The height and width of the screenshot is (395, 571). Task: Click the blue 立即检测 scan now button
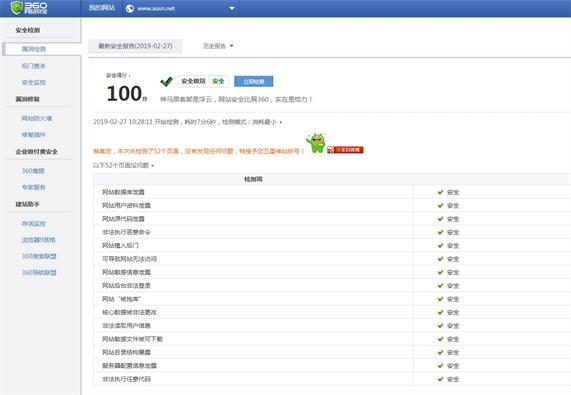[253, 81]
